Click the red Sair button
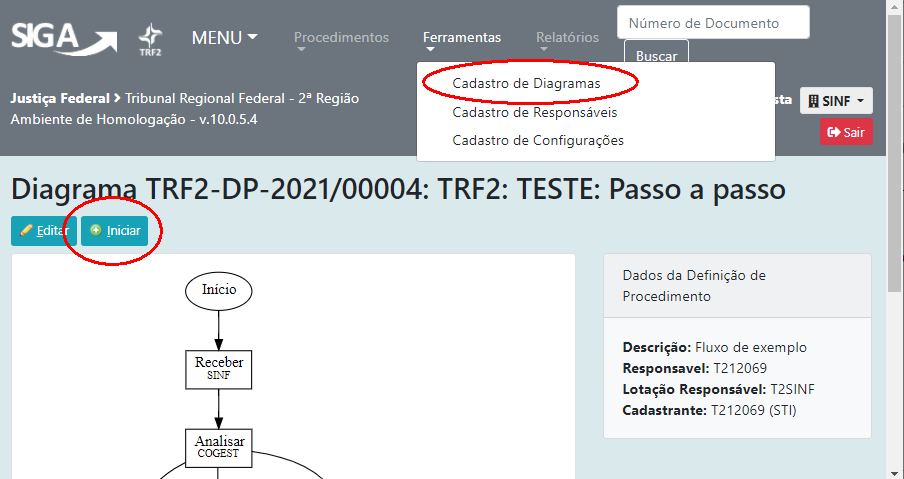904x479 pixels. coord(846,132)
